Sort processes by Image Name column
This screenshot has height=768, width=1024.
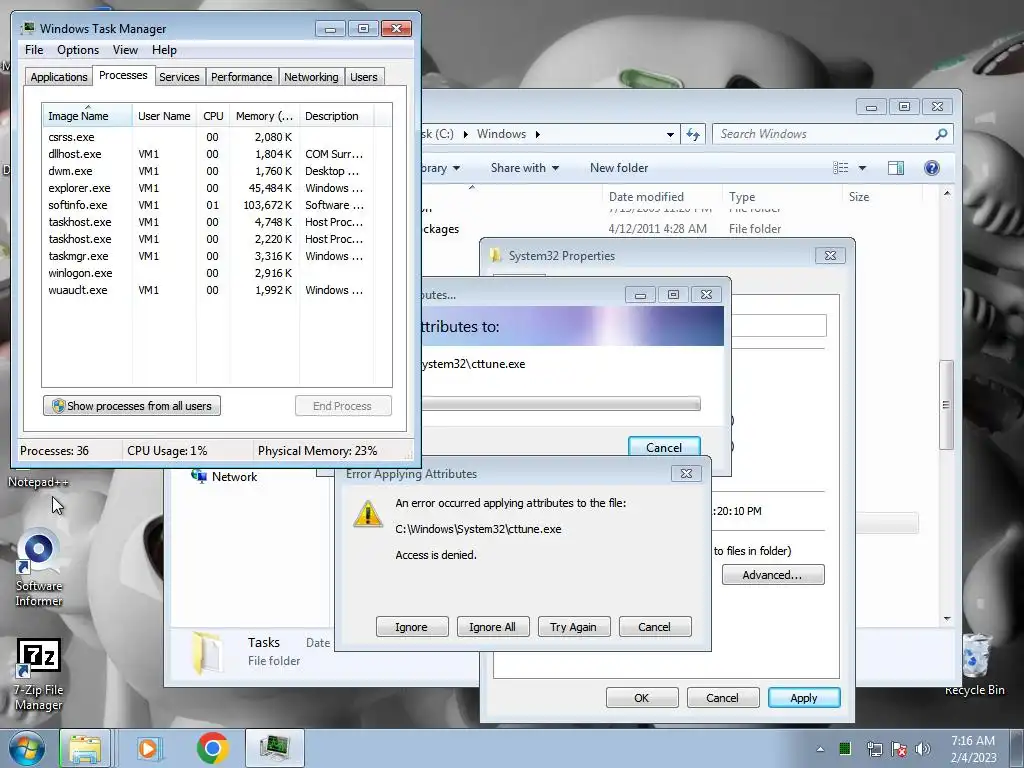pyautogui.click(x=87, y=116)
